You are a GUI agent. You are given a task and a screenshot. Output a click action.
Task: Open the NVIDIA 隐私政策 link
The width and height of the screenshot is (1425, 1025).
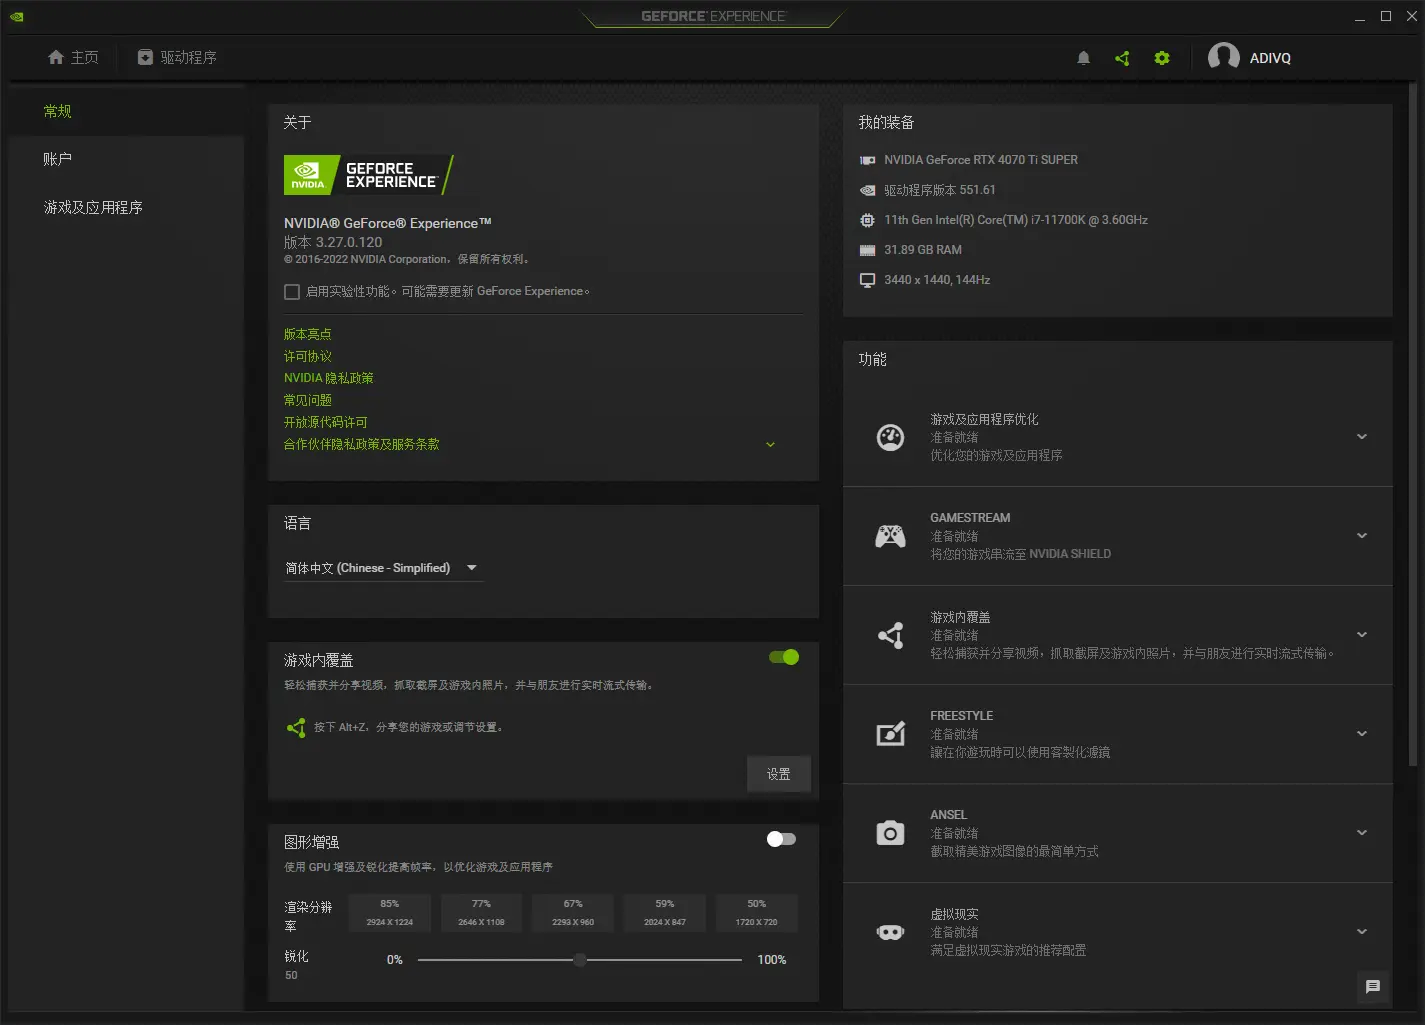[x=328, y=378]
